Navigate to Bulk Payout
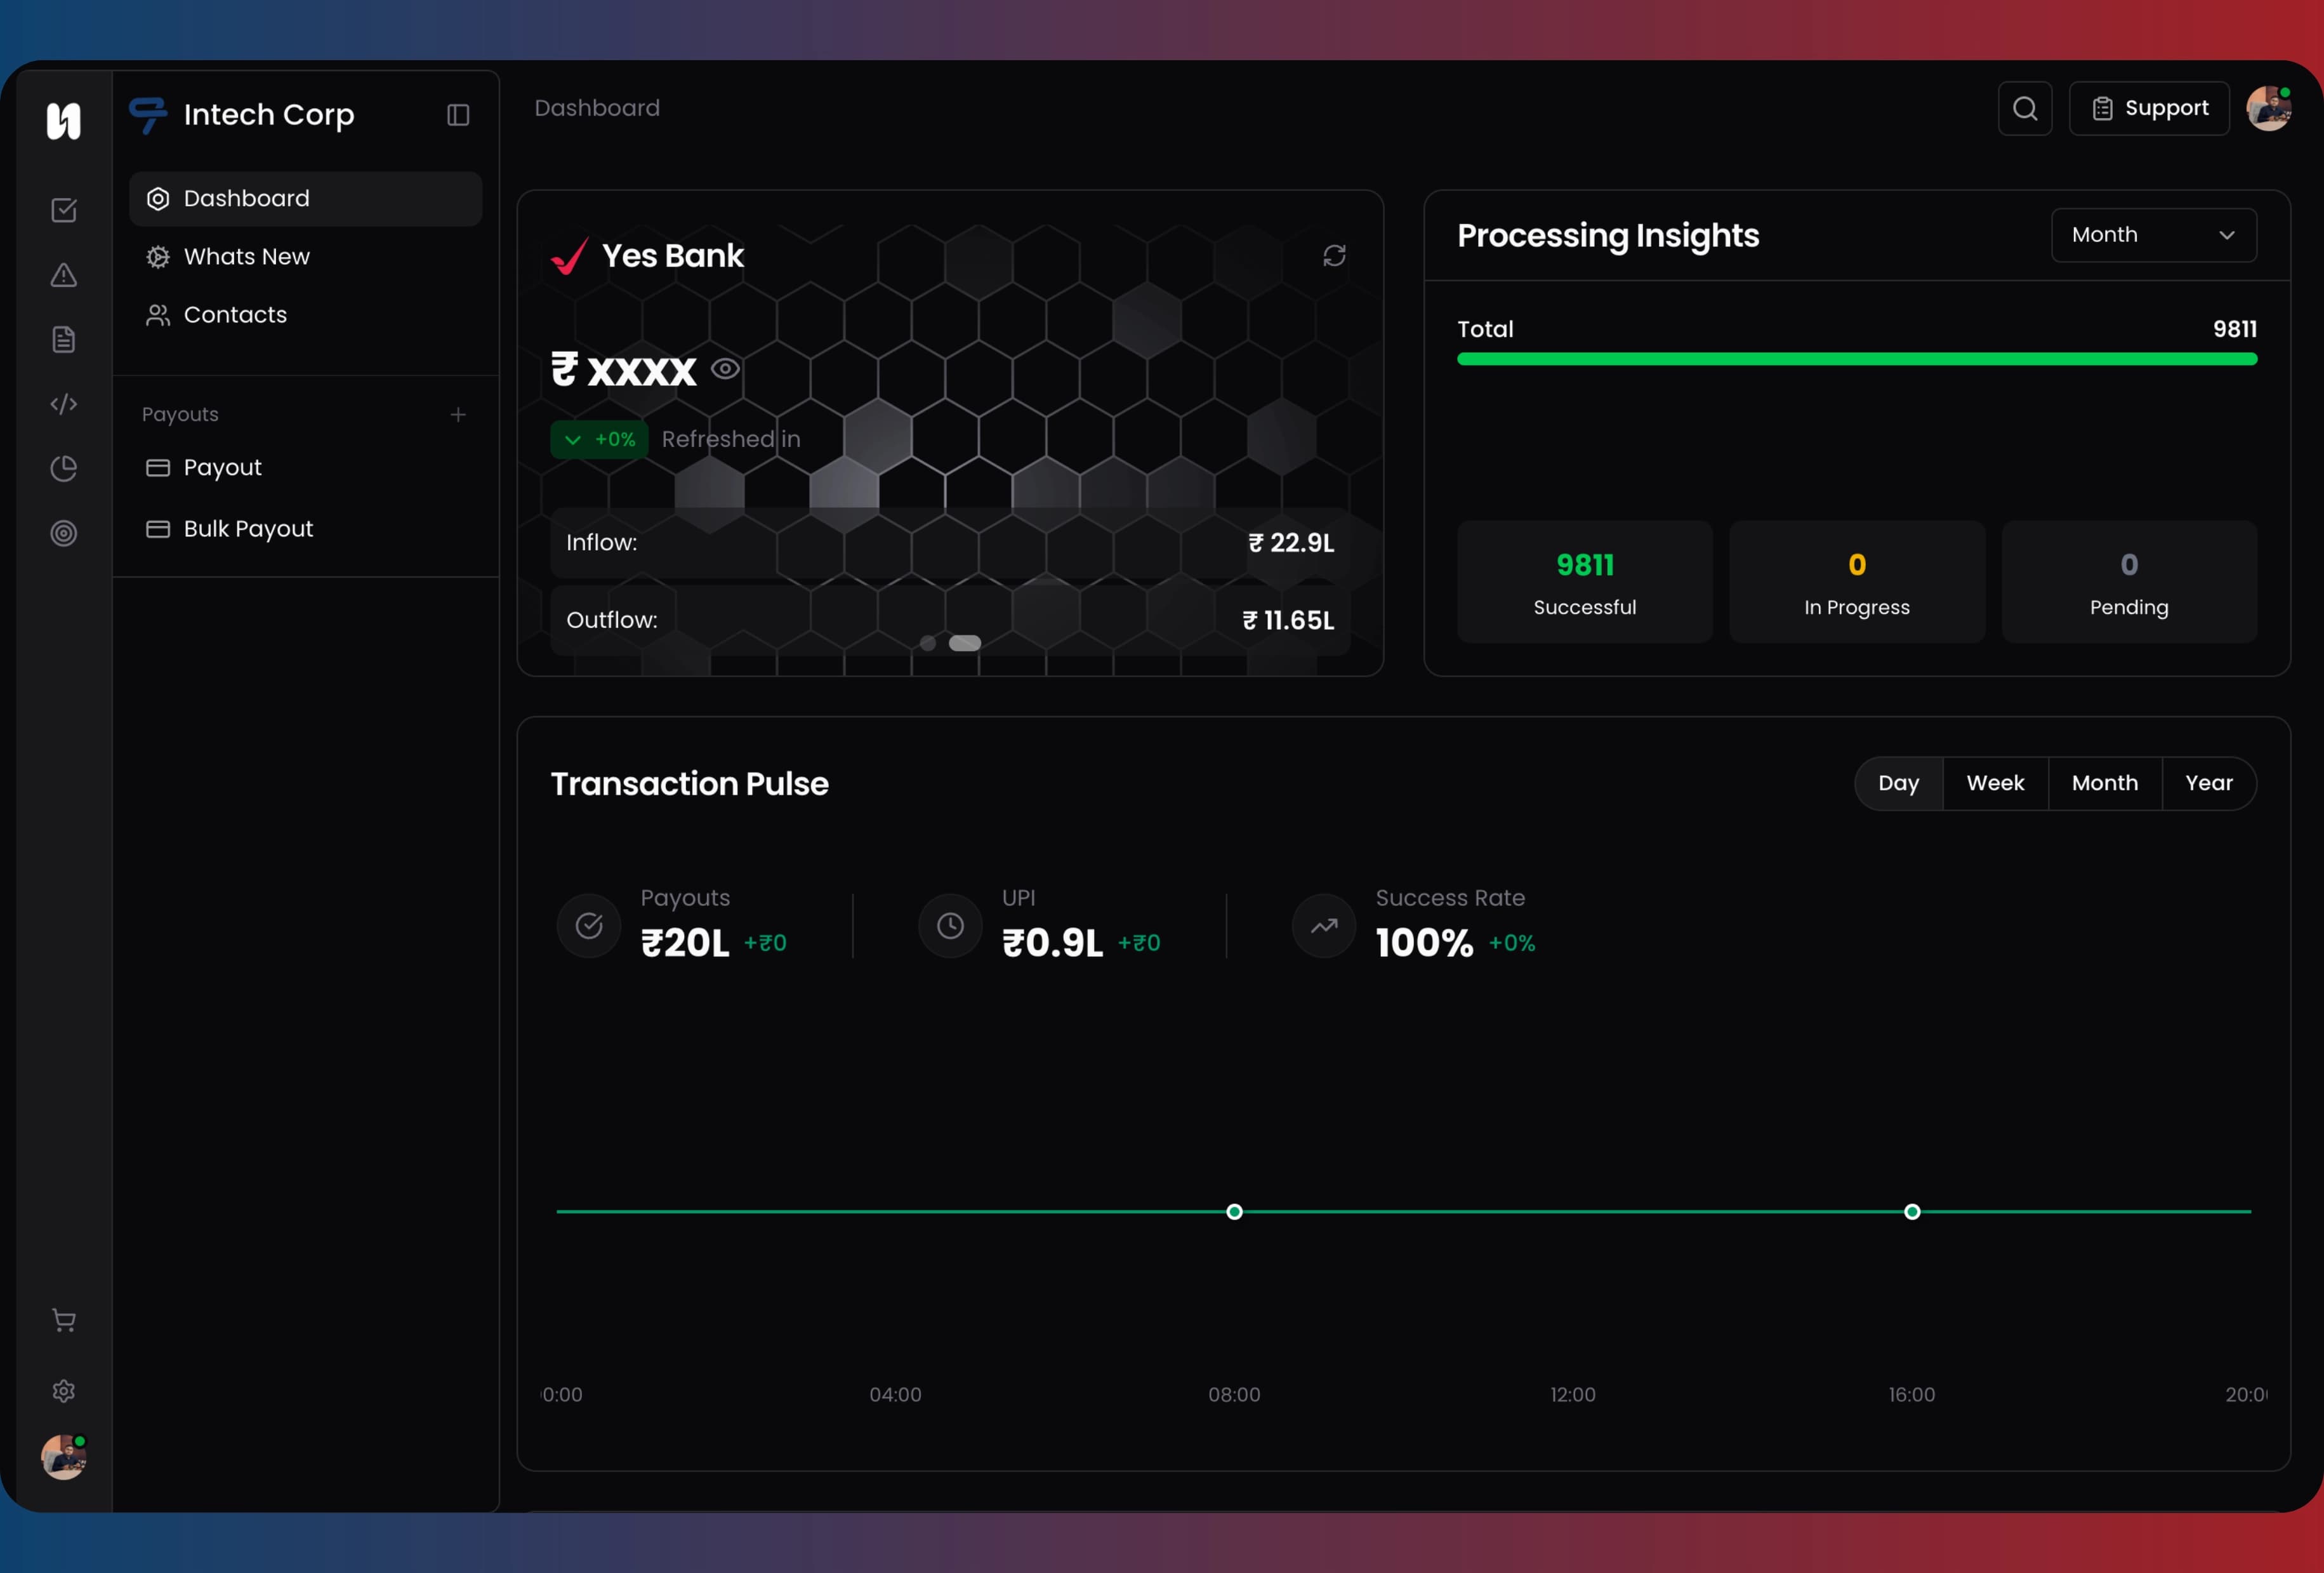The height and width of the screenshot is (1573, 2324). coord(247,528)
